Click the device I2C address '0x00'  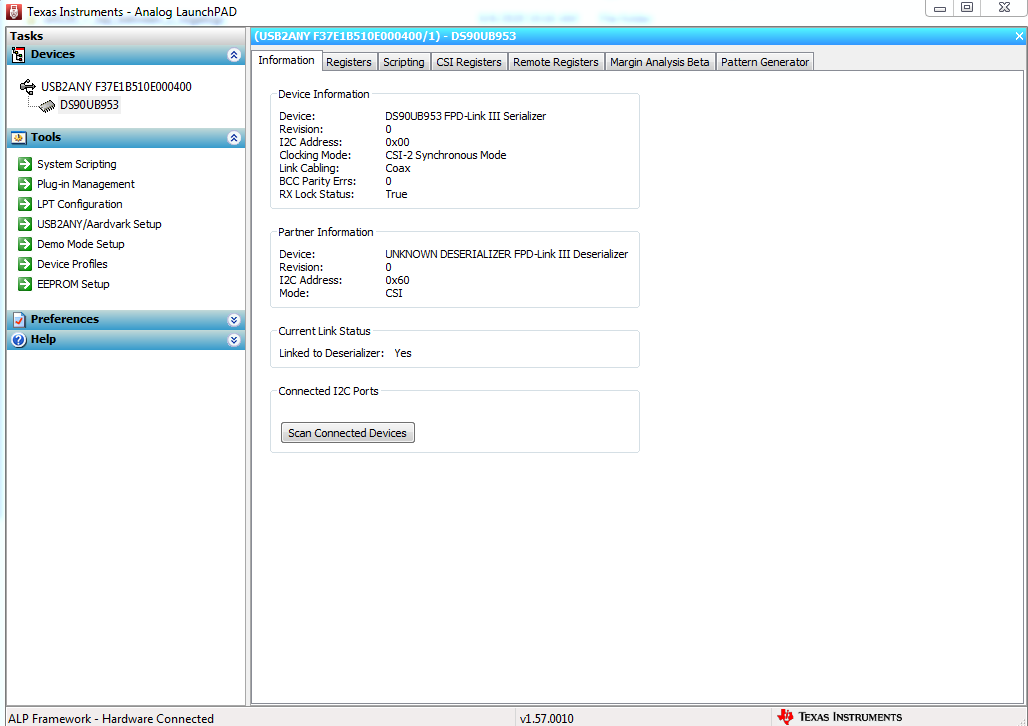coord(397,142)
